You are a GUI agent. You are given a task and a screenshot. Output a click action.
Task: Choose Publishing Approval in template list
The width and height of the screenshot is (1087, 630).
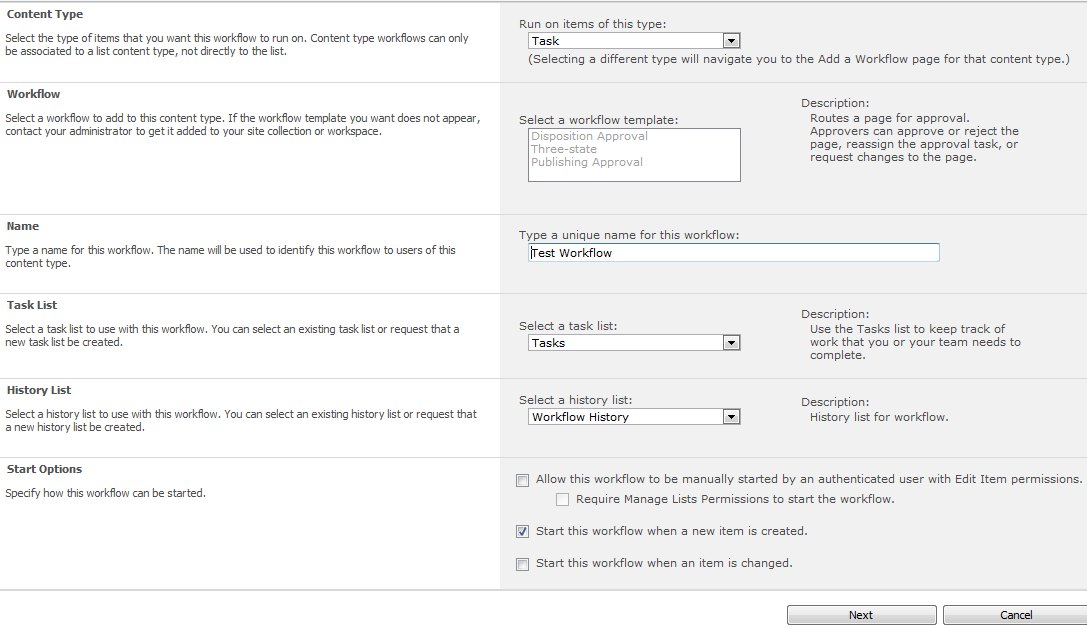587,162
